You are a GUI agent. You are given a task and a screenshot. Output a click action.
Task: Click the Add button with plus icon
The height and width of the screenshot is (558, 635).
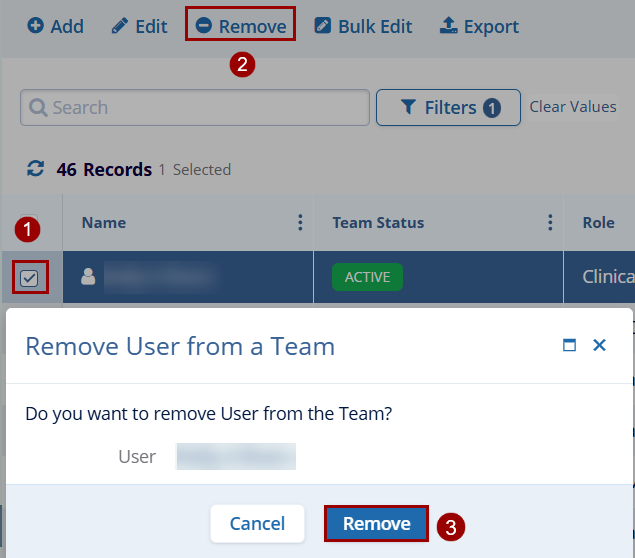55,26
